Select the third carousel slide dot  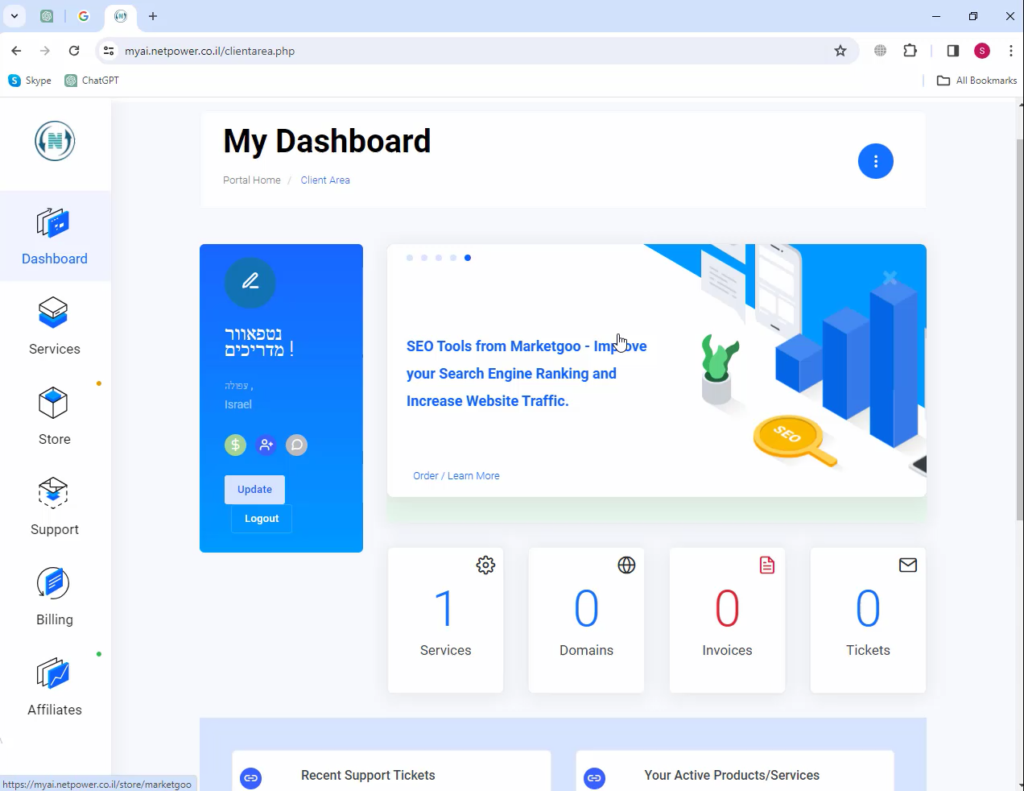[439, 258]
